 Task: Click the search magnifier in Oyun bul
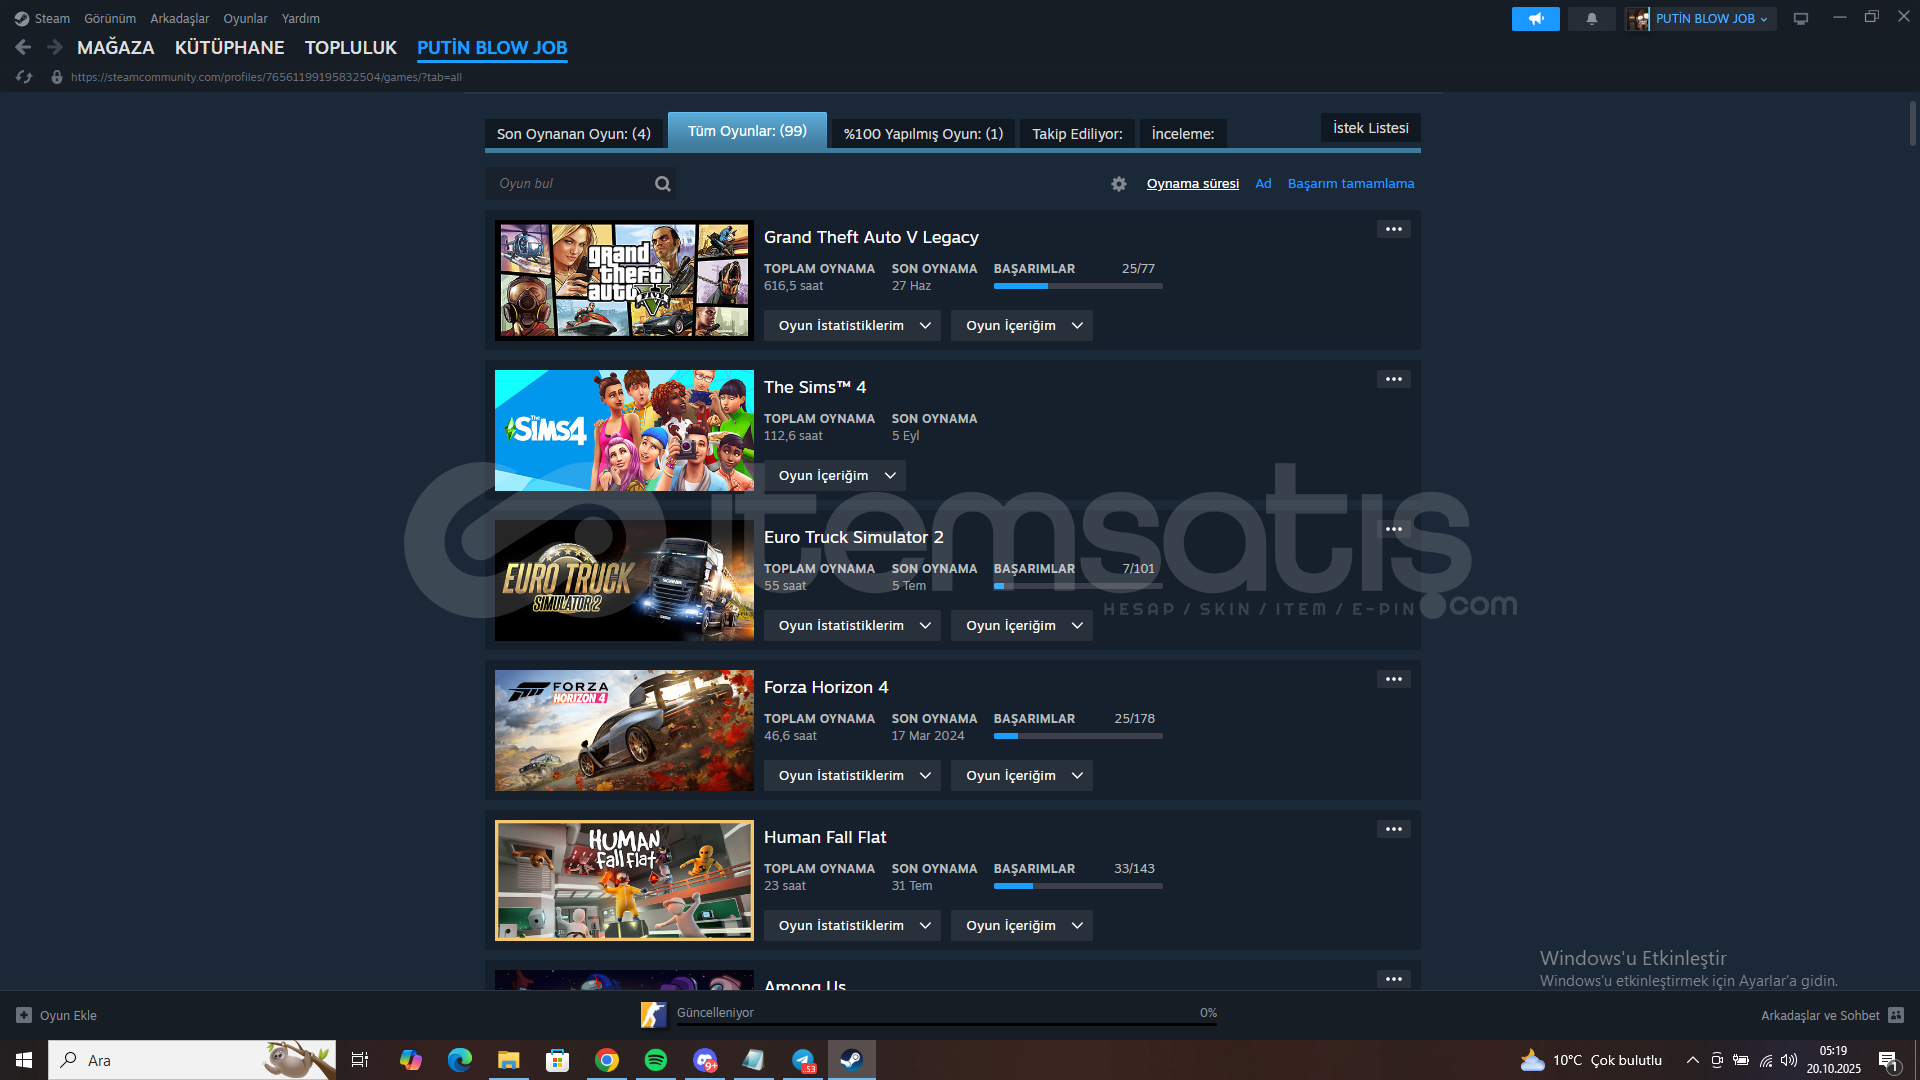tap(662, 184)
